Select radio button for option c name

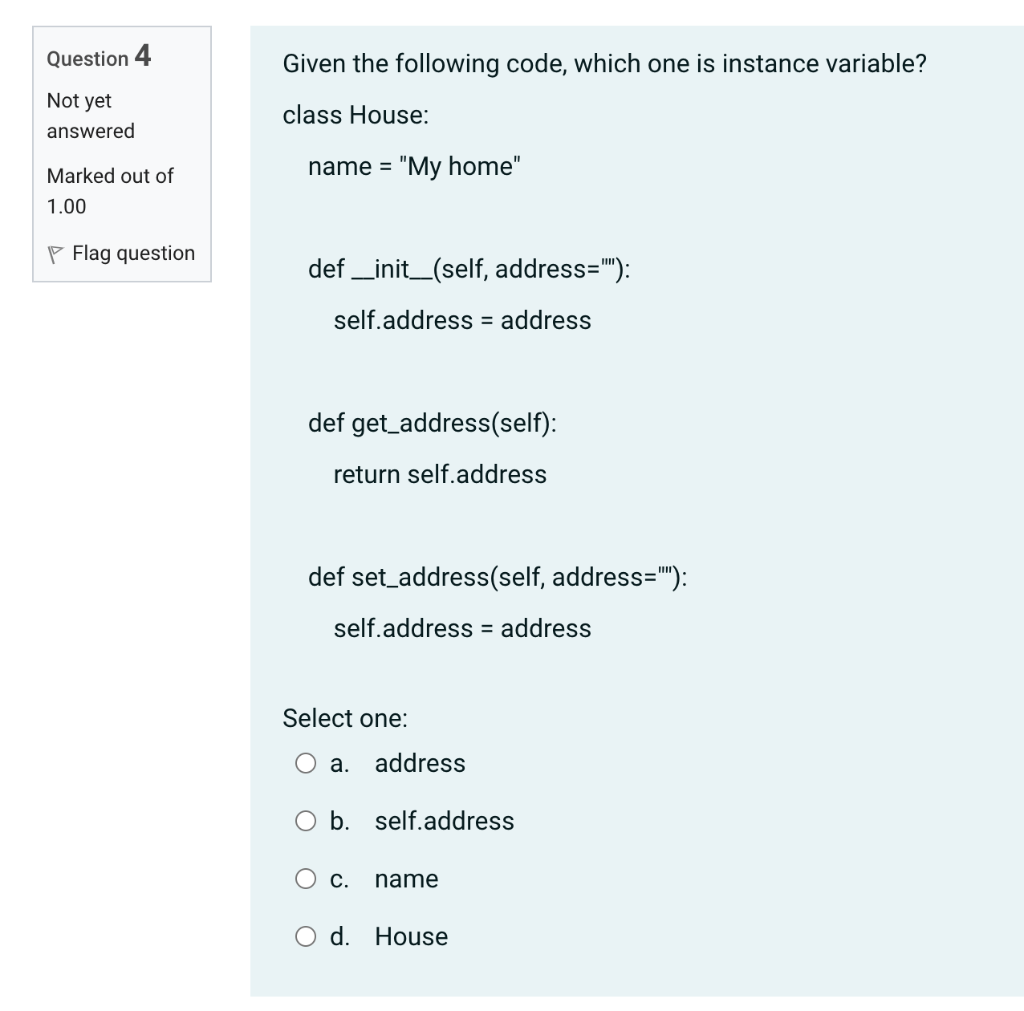coord(305,879)
